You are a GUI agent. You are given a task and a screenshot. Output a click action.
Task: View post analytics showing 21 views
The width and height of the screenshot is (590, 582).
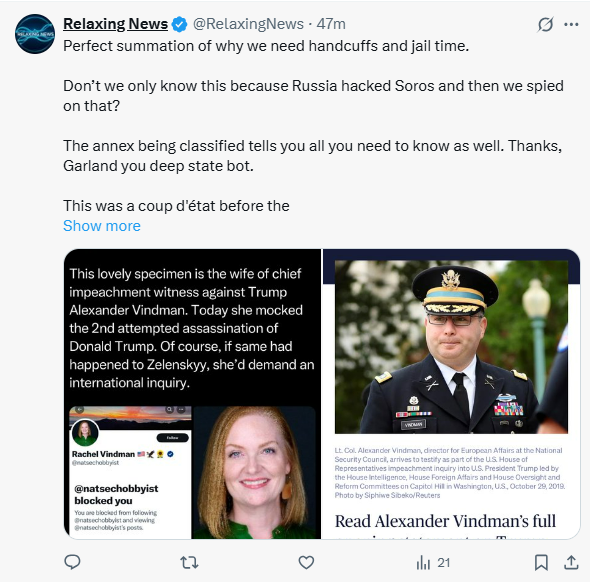pos(433,562)
